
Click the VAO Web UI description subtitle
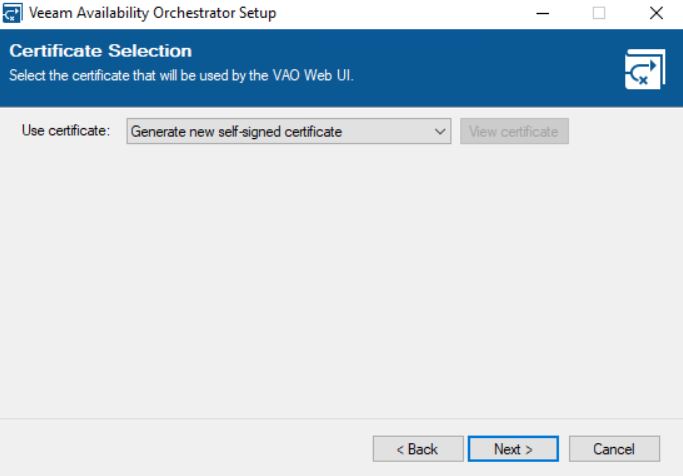181,75
